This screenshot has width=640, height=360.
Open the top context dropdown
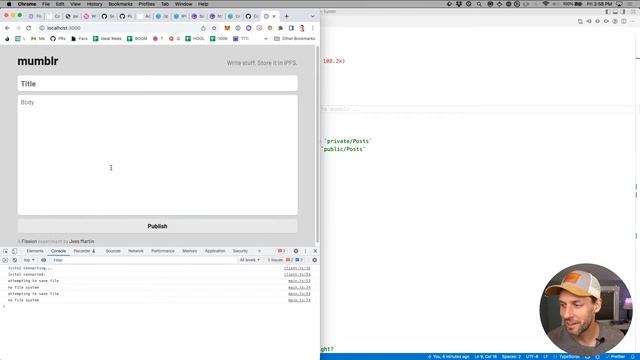[29, 260]
